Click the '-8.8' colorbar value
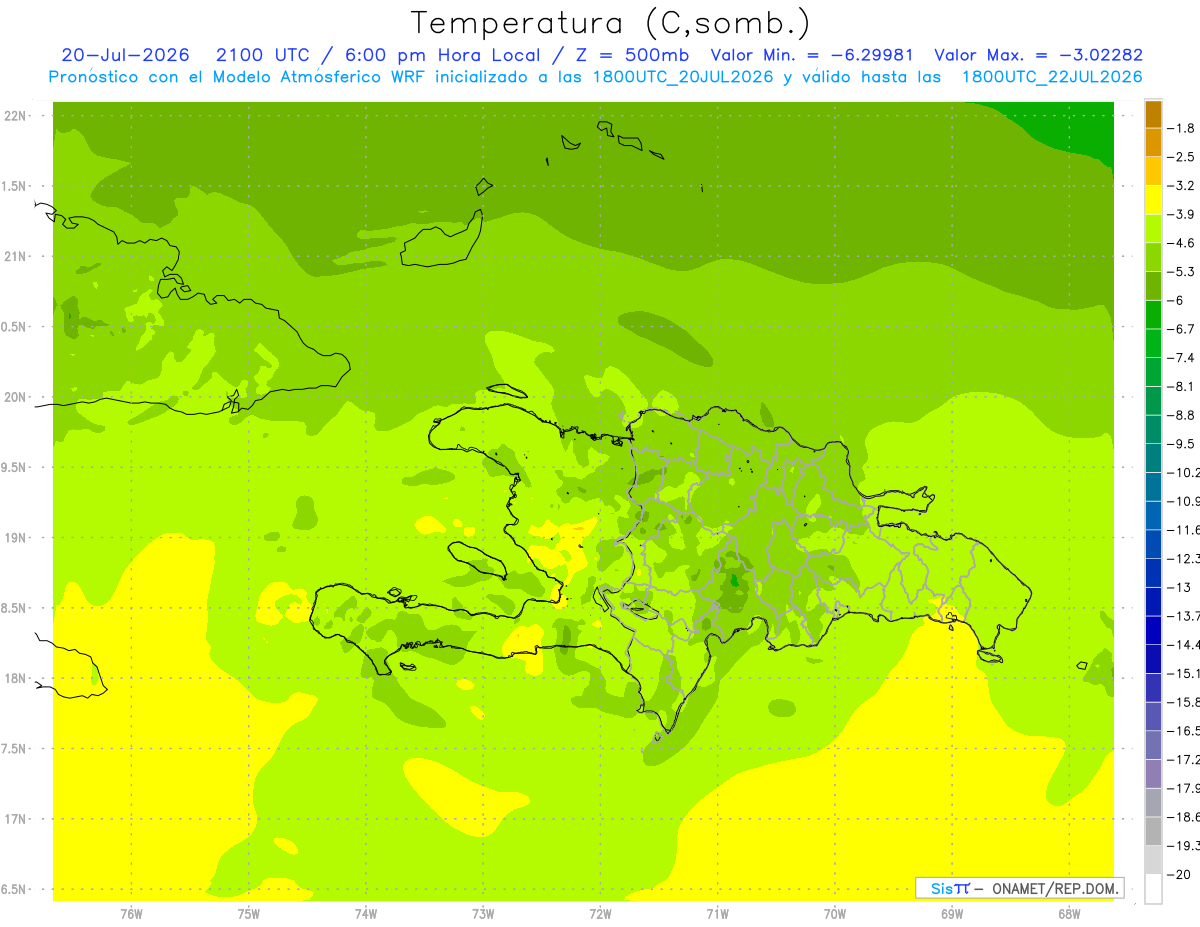Image resolution: width=1200 pixels, height=927 pixels. point(1182,415)
